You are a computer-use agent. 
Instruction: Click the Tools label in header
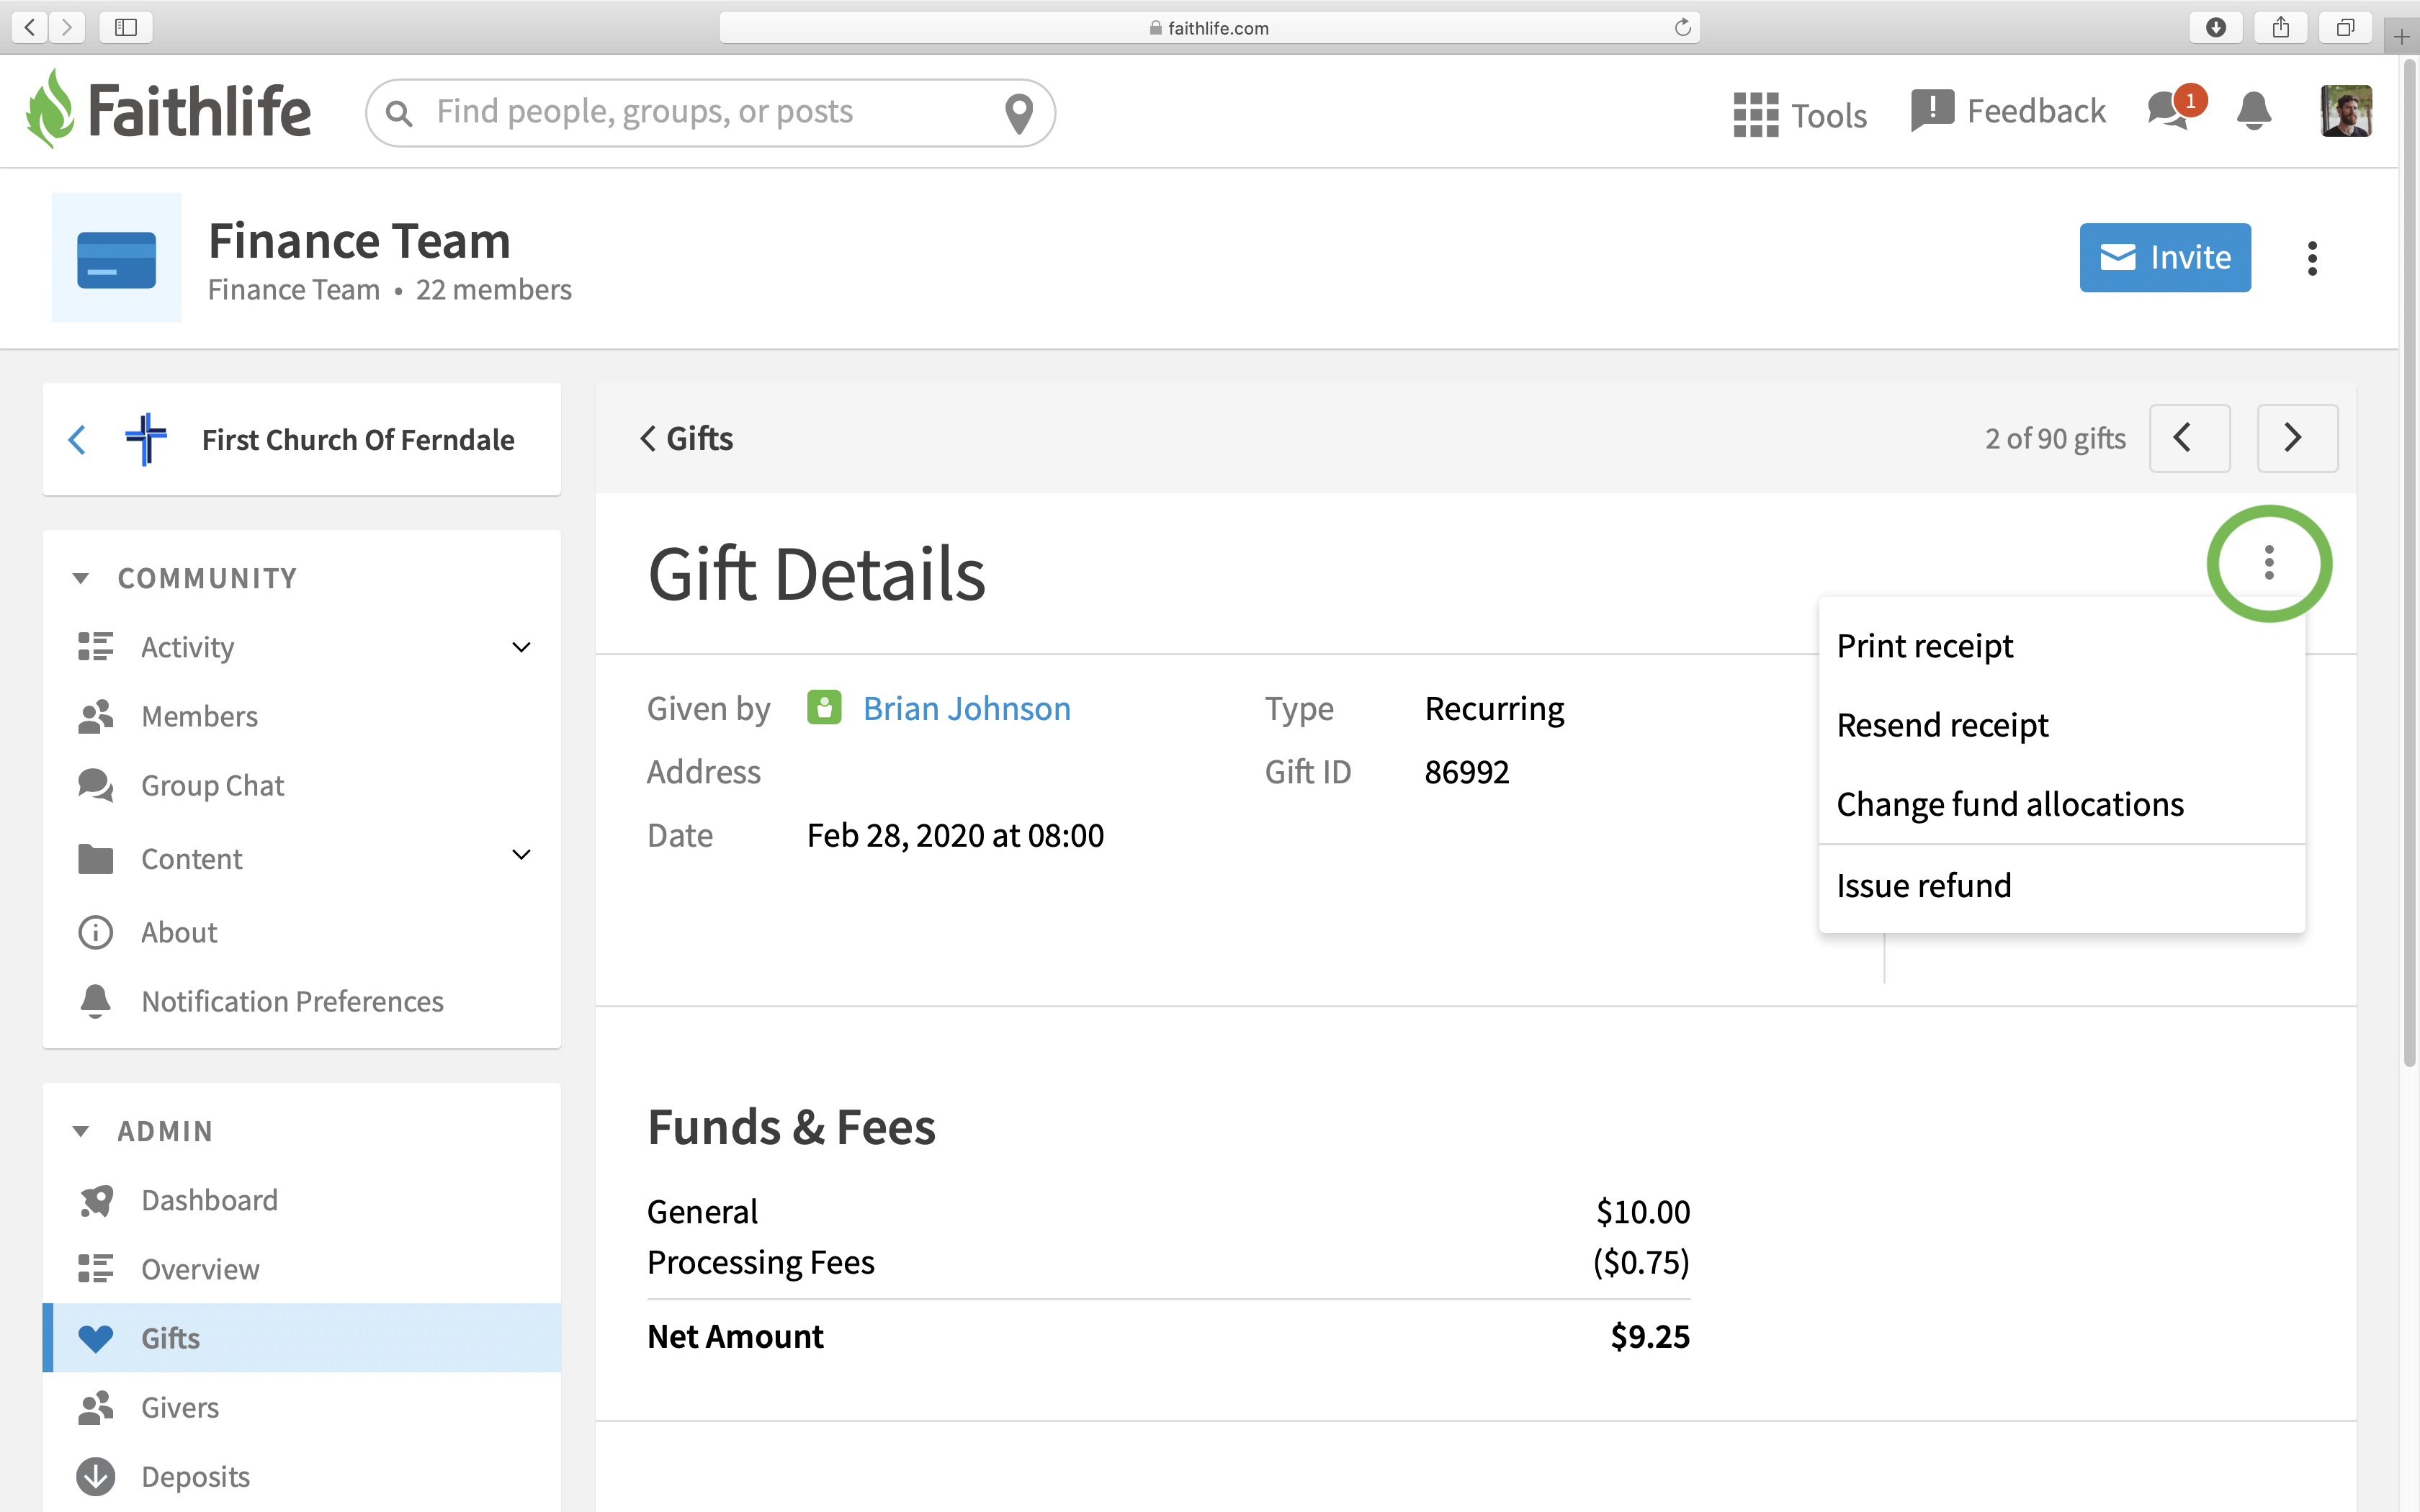(1829, 116)
